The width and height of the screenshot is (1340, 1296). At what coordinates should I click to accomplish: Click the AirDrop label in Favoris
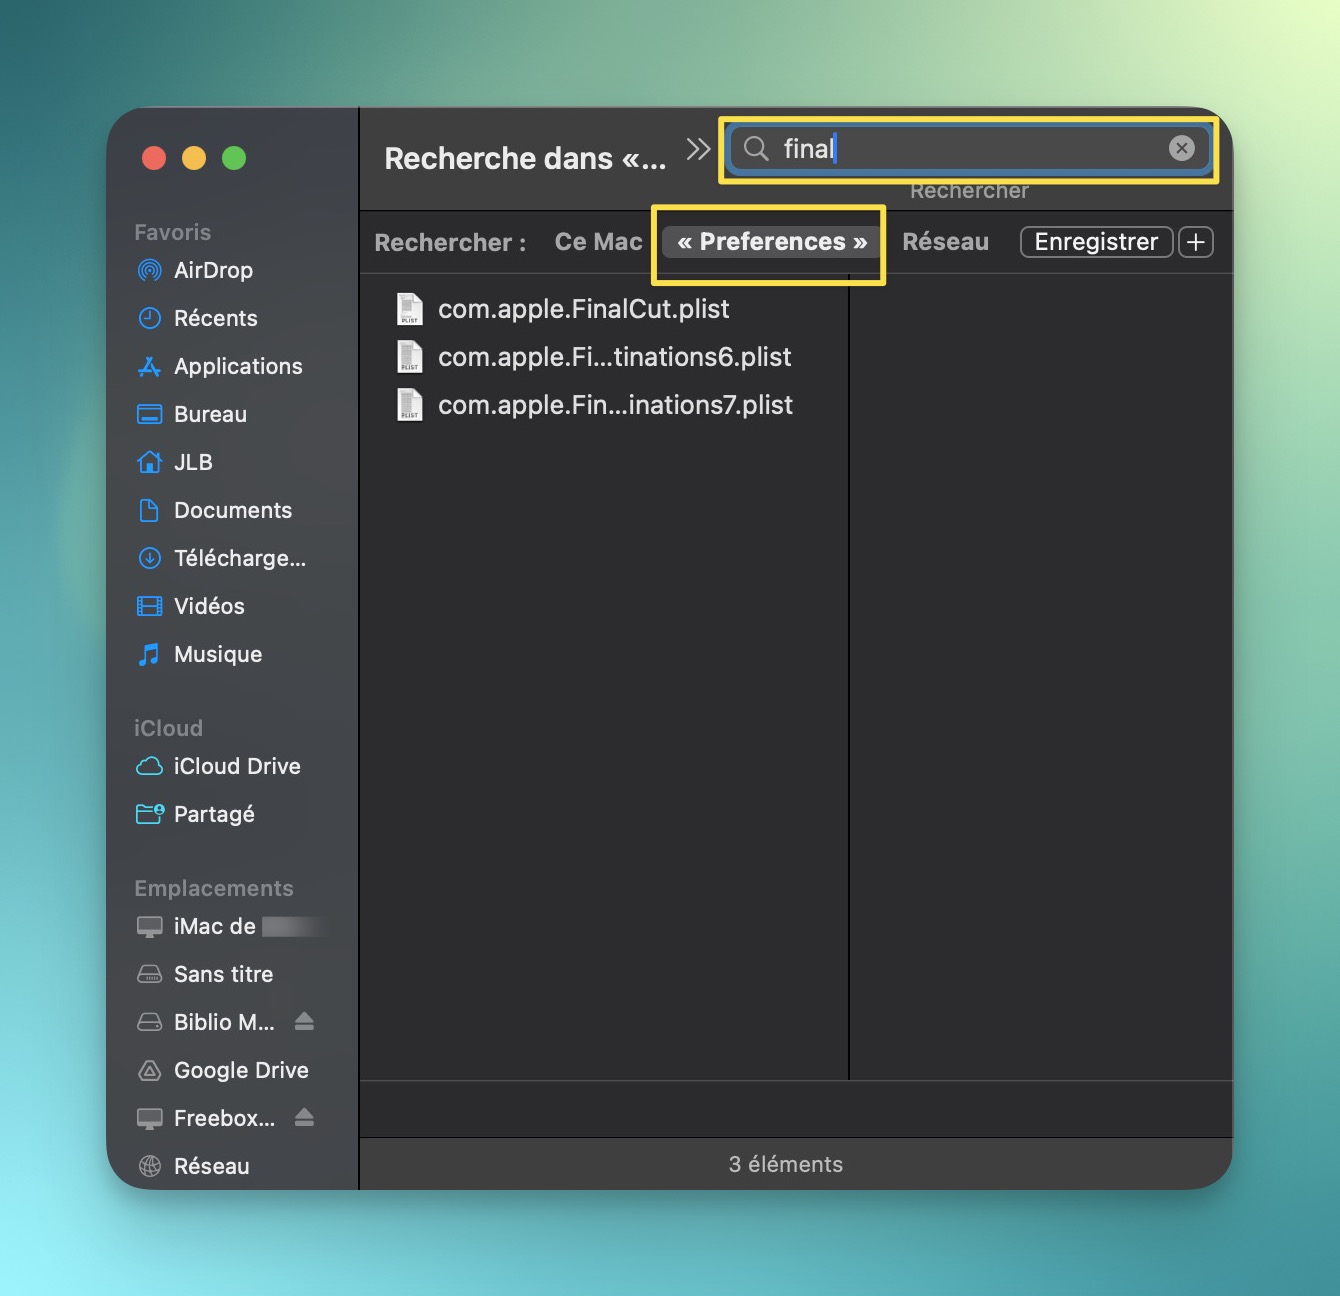[x=213, y=270]
